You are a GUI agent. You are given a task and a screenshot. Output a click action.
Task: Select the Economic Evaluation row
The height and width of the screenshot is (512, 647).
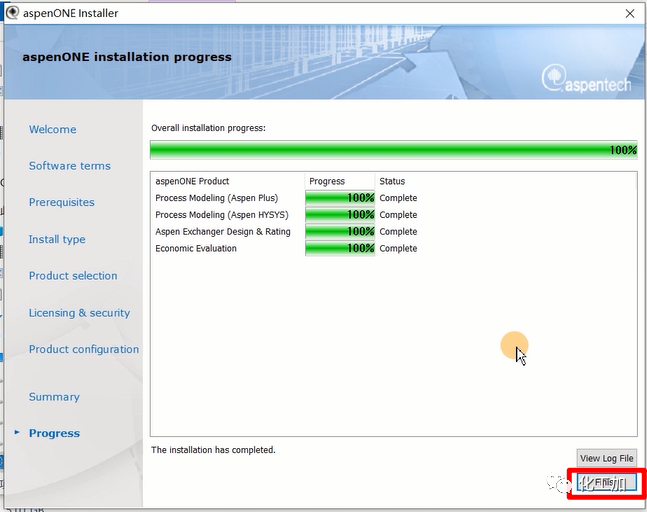point(196,248)
